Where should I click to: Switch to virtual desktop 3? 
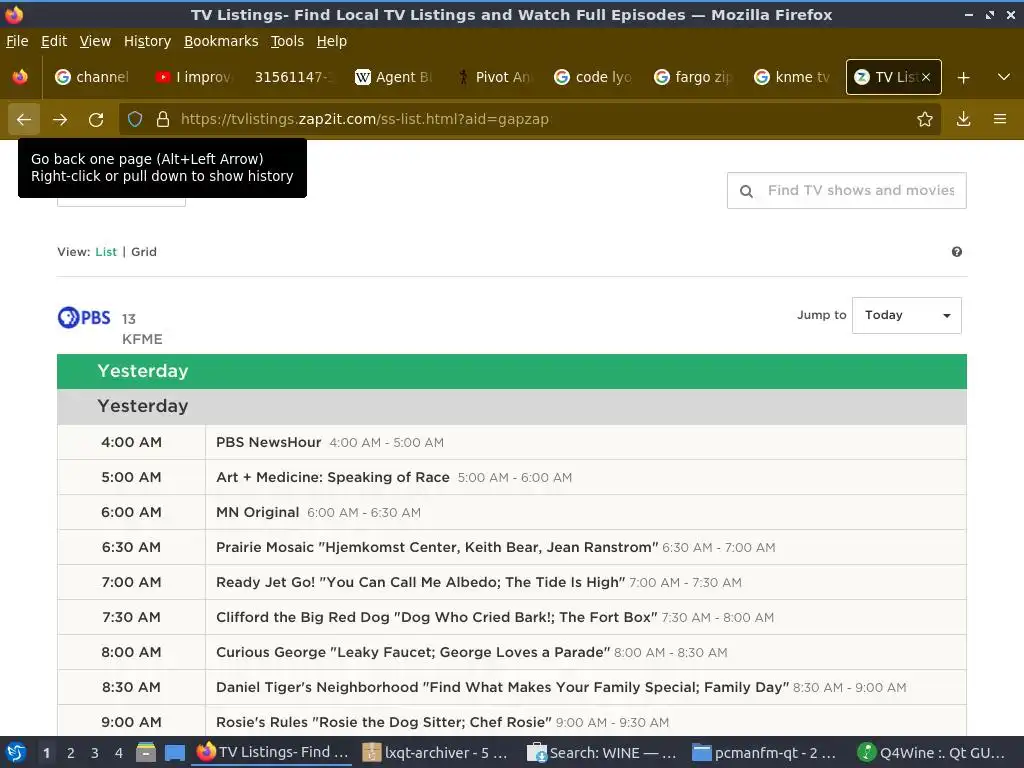tap(95, 753)
